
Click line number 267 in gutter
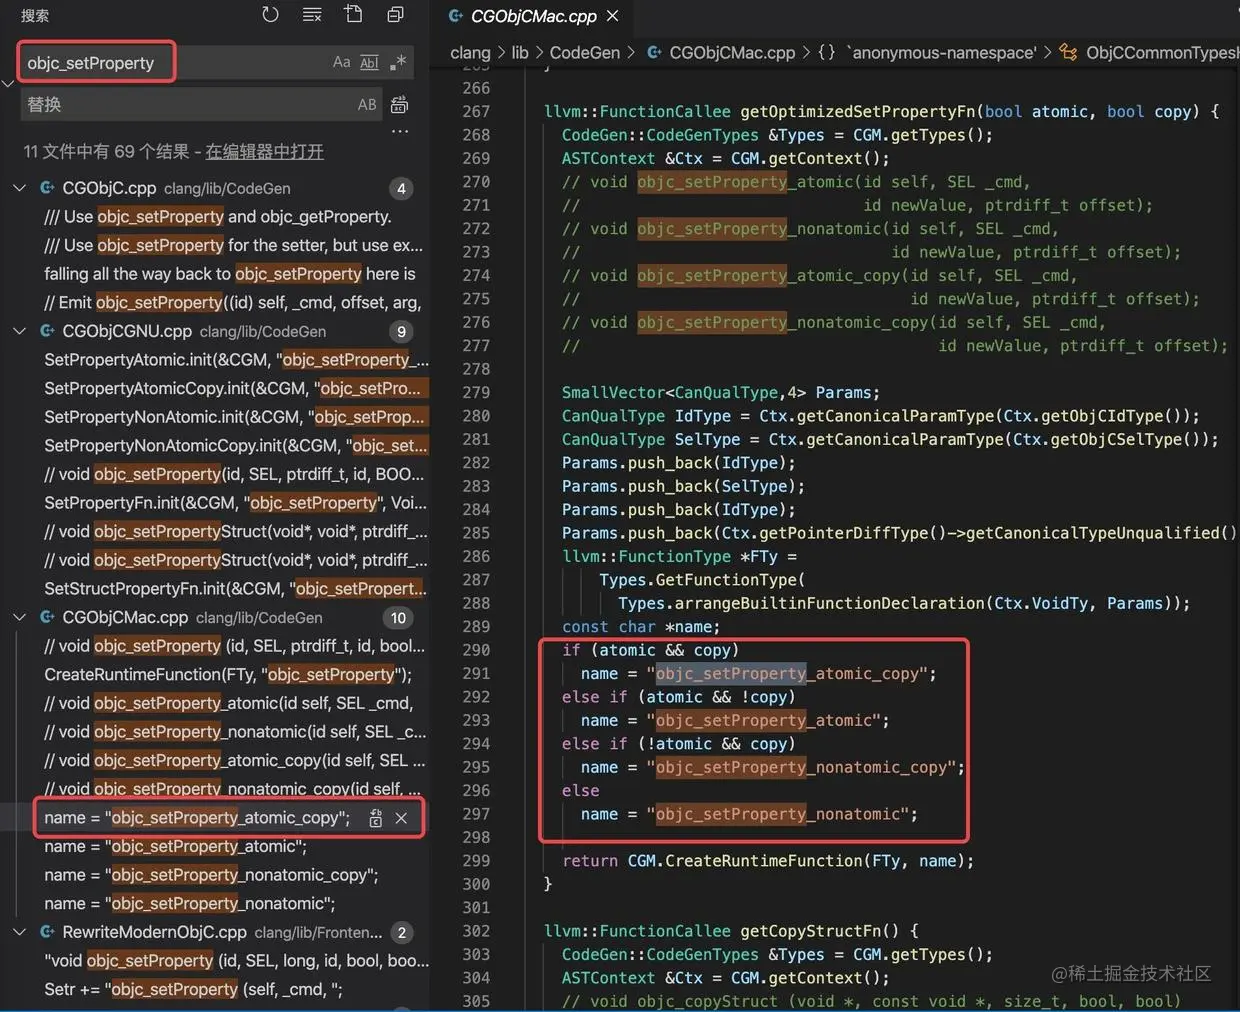tap(476, 112)
